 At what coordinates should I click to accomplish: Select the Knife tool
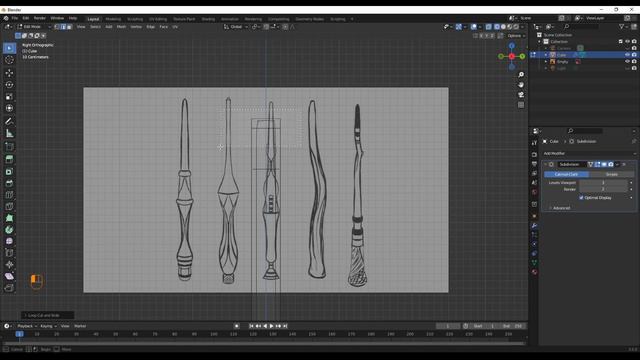coord(9,207)
